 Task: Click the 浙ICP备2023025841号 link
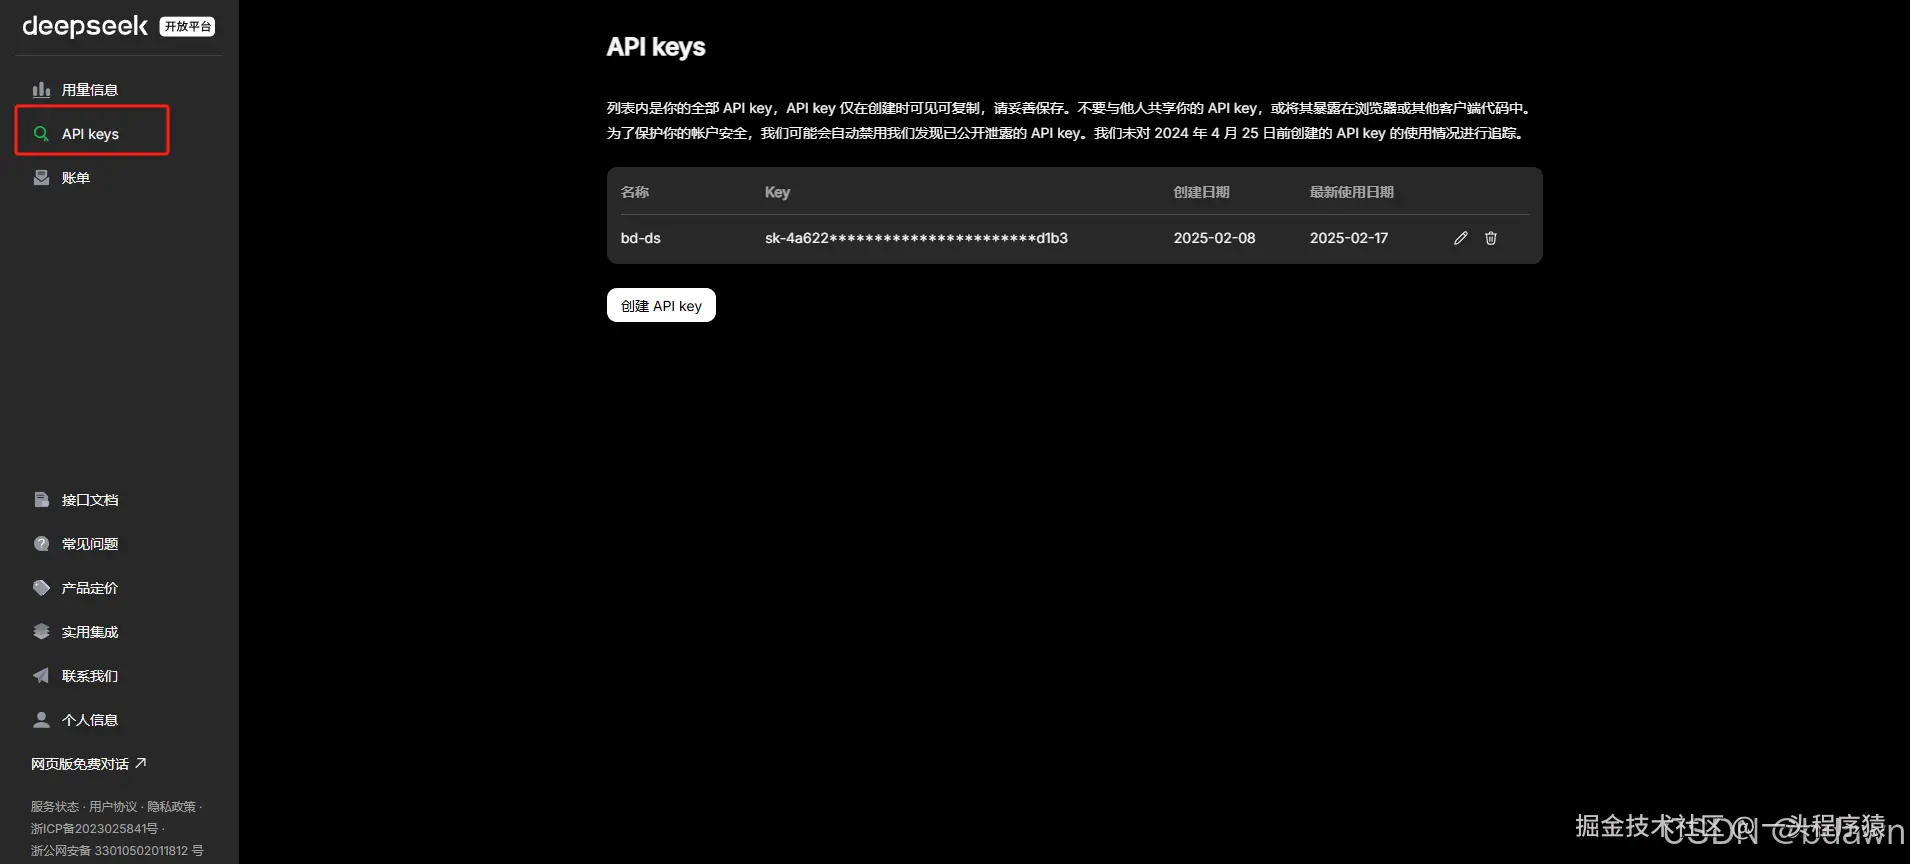[x=94, y=829]
